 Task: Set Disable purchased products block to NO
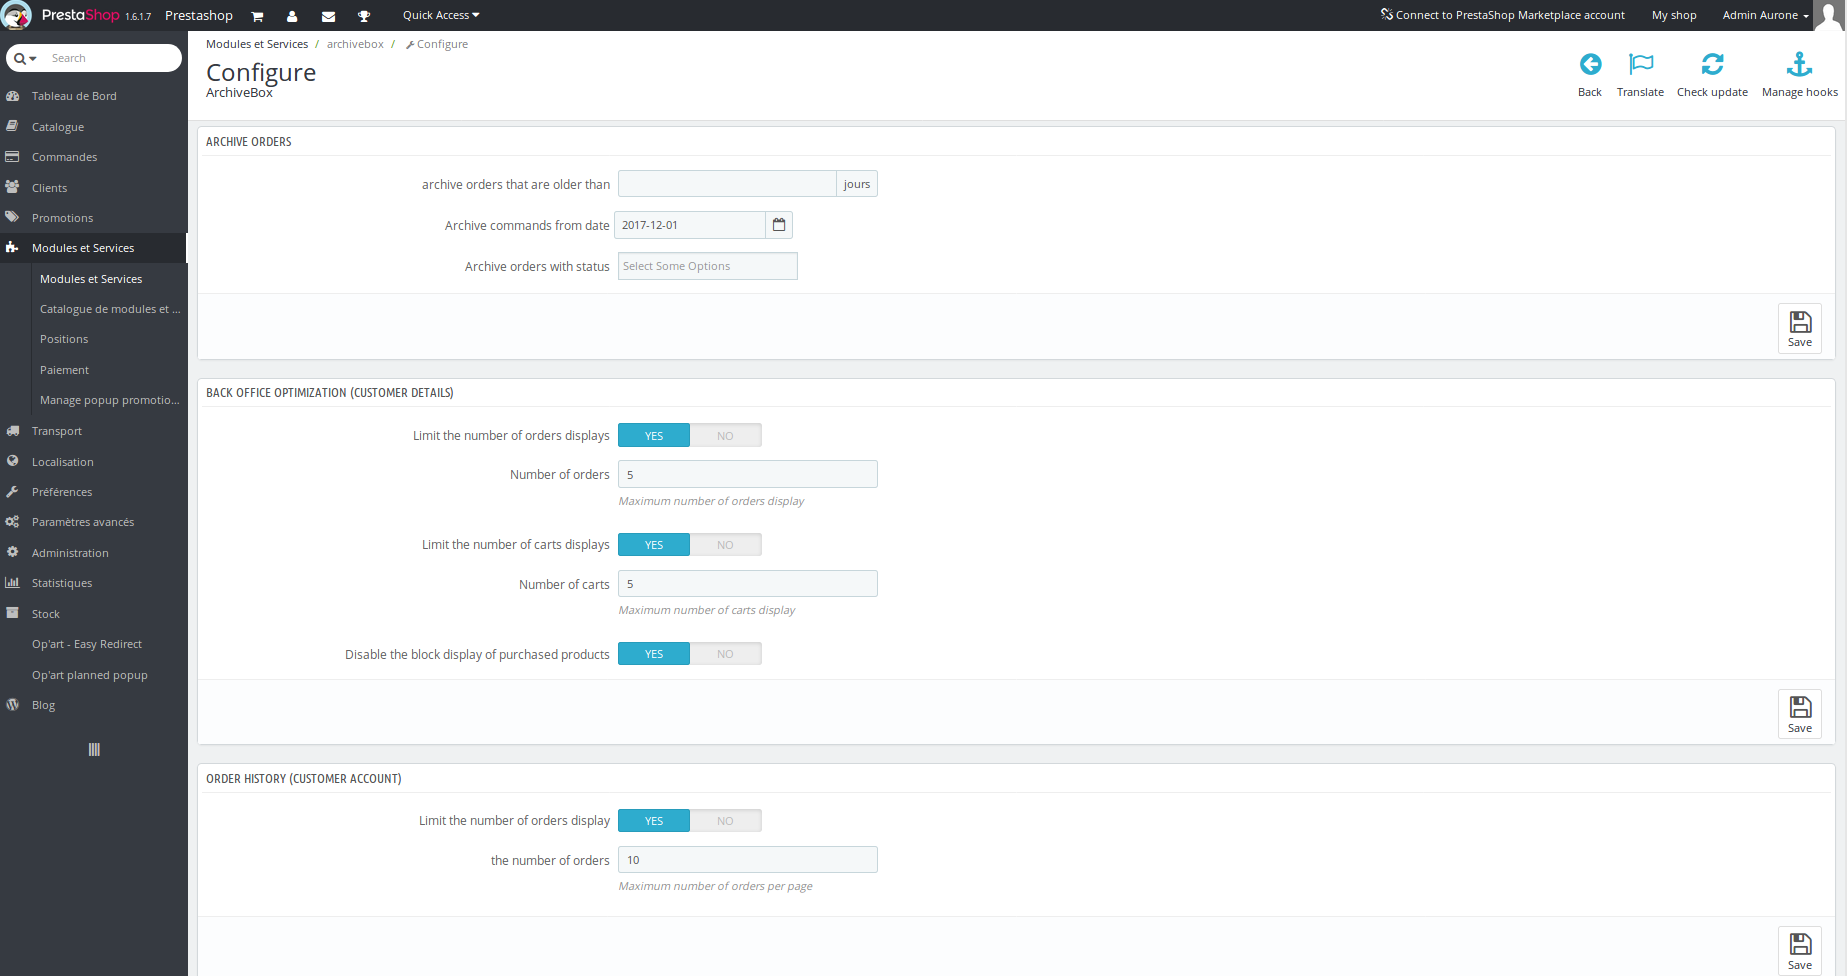coord(726,654)
